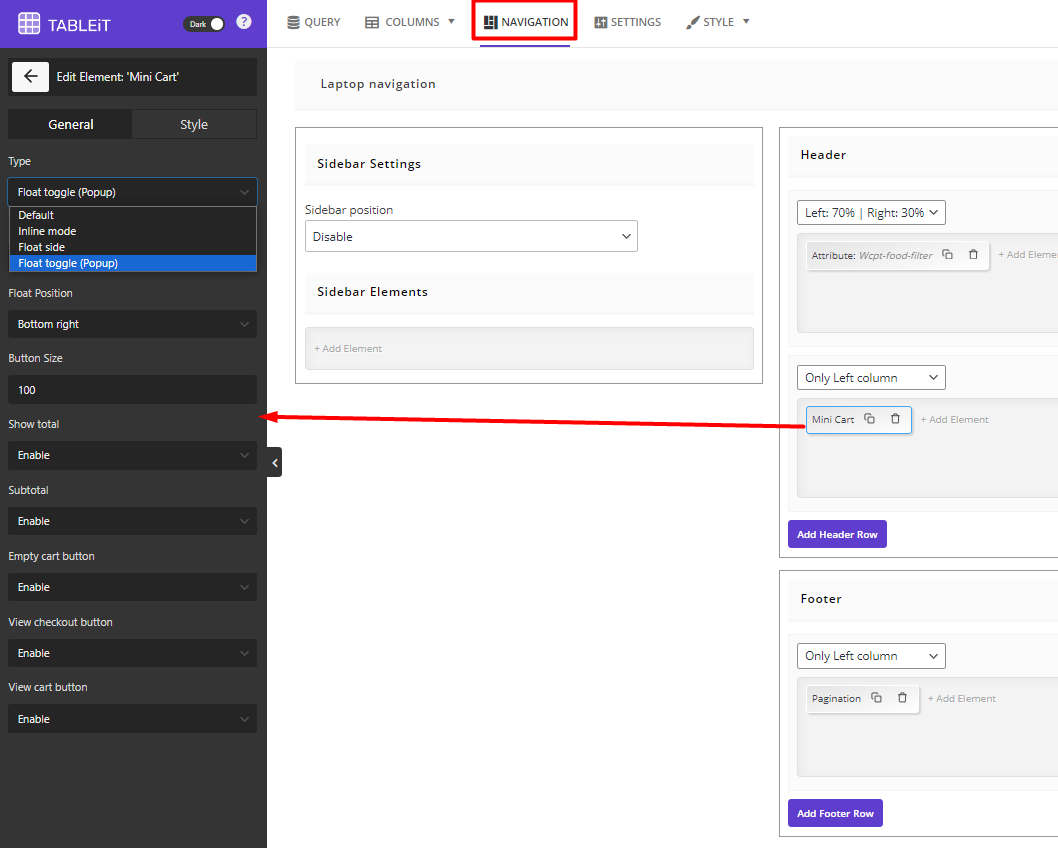The height and width of the screenshot is (848, 1058).
Task: Duplicate the Mini Cart element using copy icon
Action: [868, 419]
